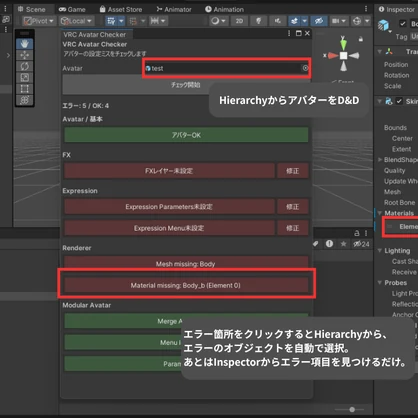418x418 pixels.
Task: Open the ruler snapping dropdown
Action: click(x=158, y=21)
